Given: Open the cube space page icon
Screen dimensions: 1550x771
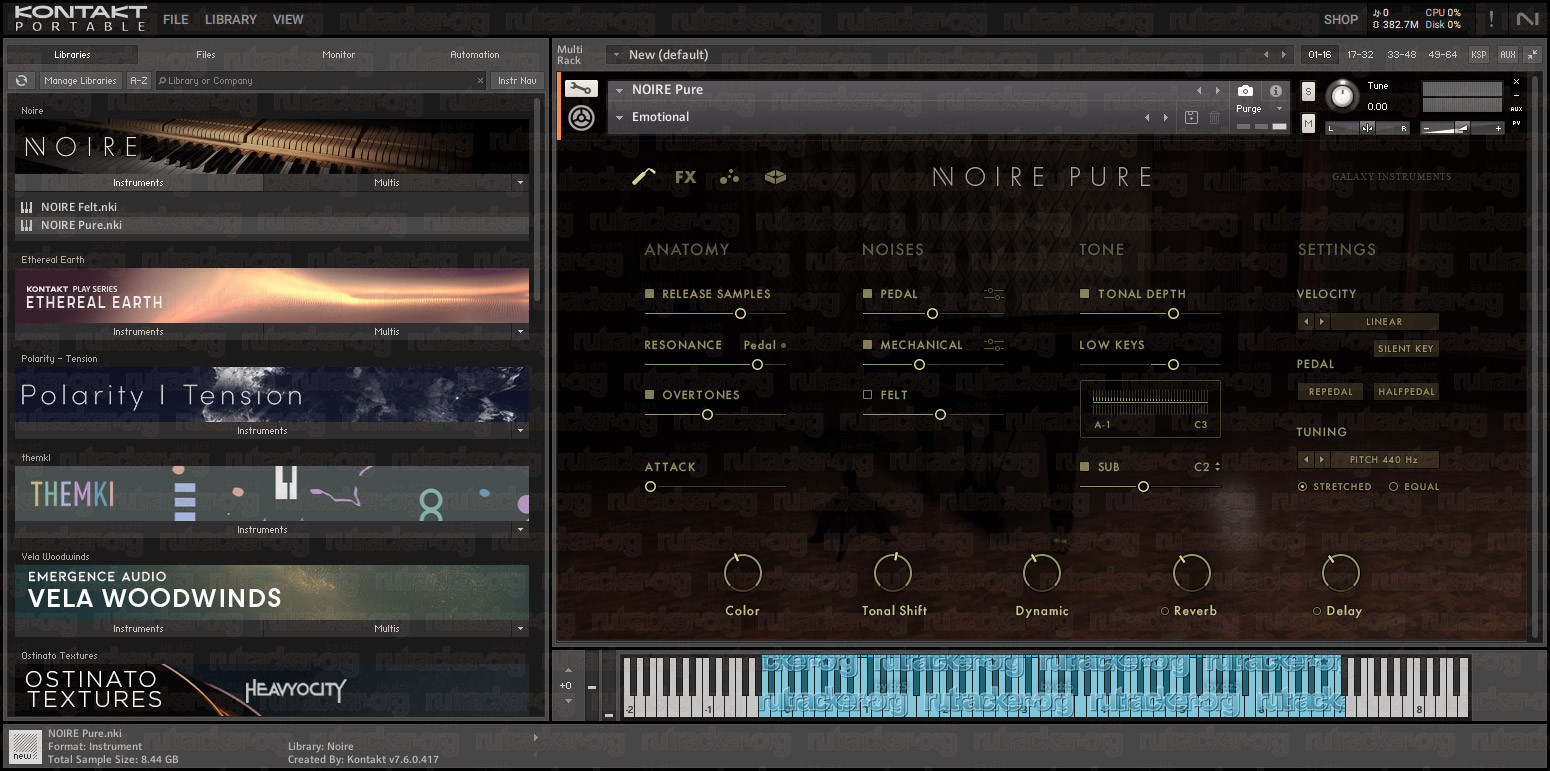Looking at the screenshot, I should (x=775, y=177).
